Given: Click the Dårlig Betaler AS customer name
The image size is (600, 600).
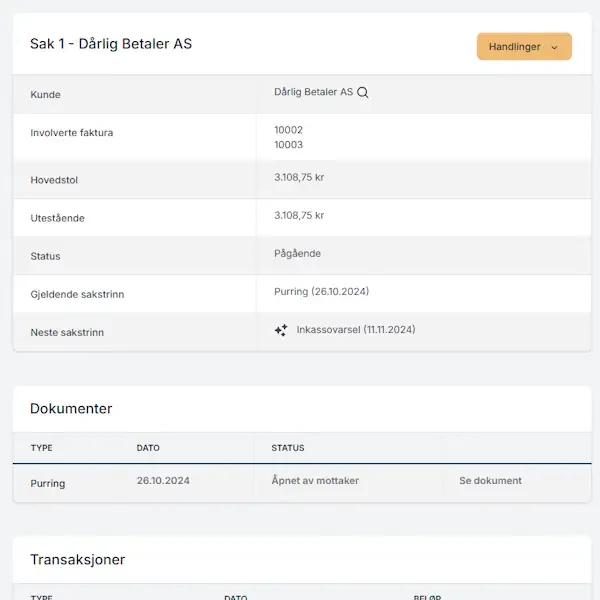Looking at the screenshot, I should tap(313, 92).
